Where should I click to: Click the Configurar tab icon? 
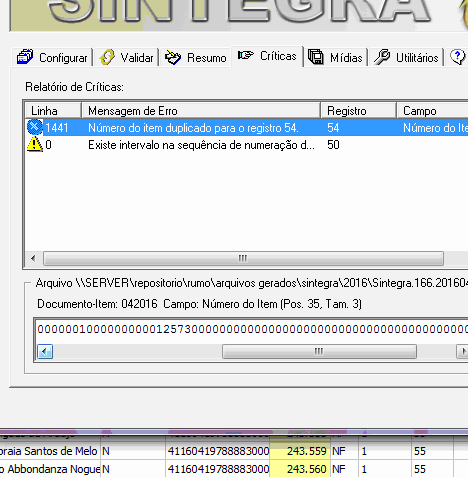pos(25,57)
